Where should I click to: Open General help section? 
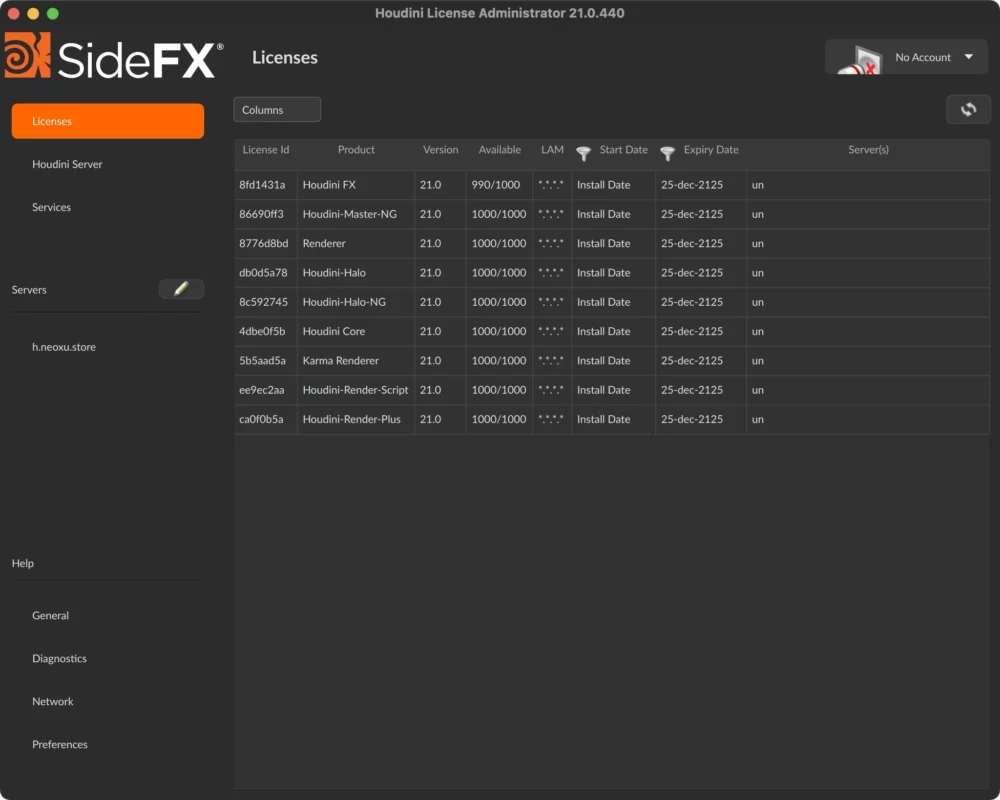(x=50, y=616)
